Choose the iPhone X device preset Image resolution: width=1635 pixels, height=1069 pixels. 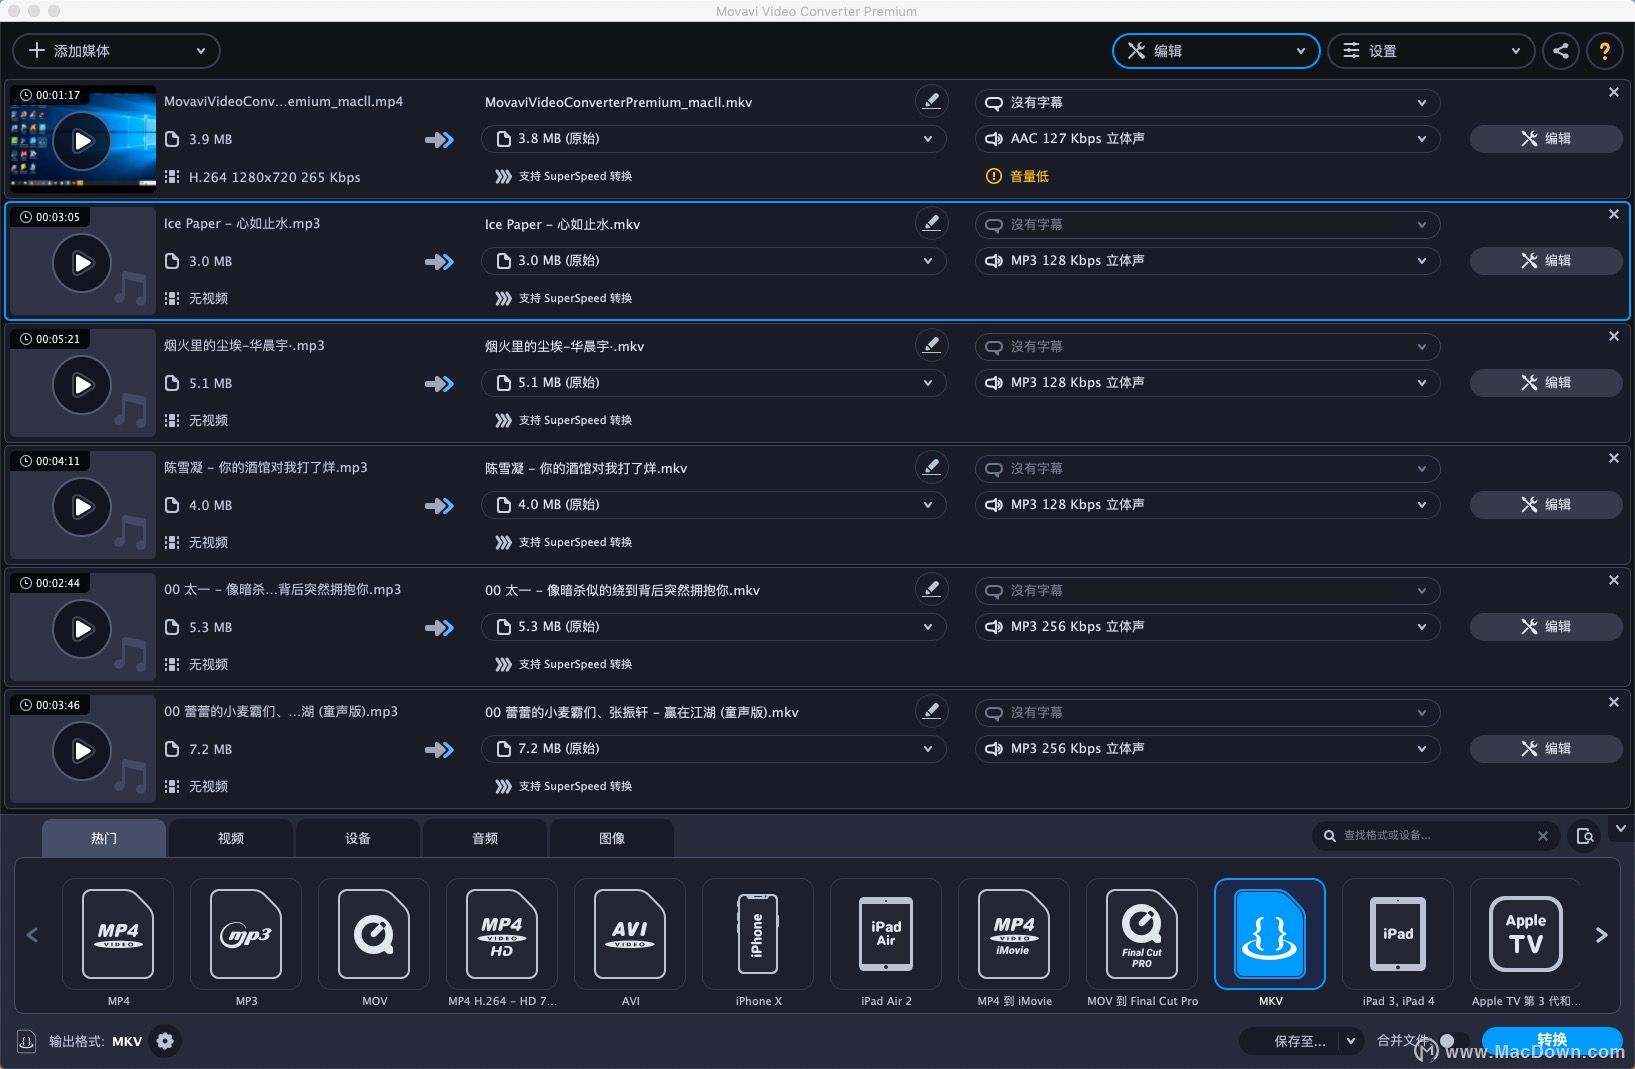pos(758,935)
